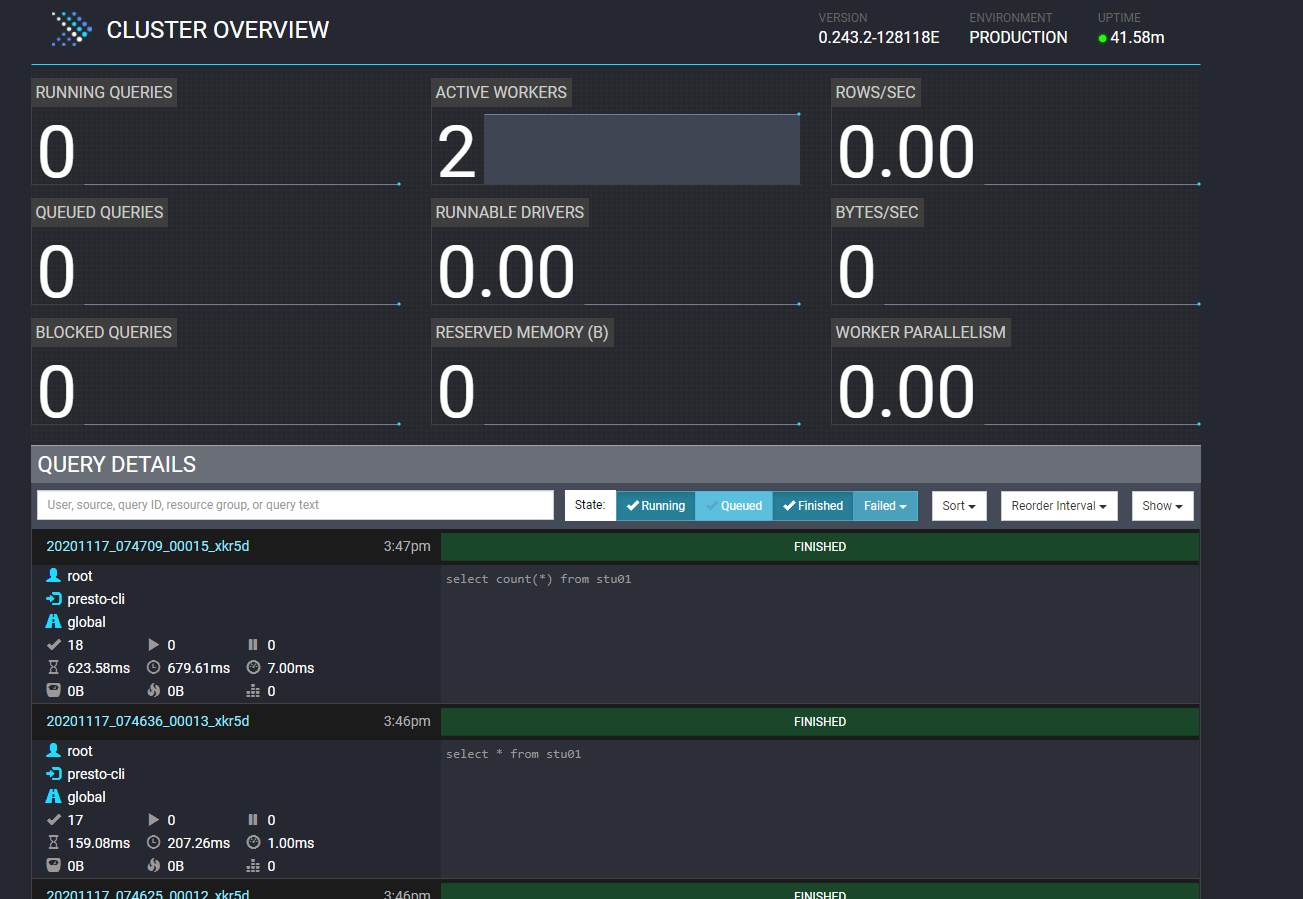Viewport: 1303px width, 899px height.
Task: Click user icon beside root in query 00015
Action: pyautogui.click(x=54, y=576)
